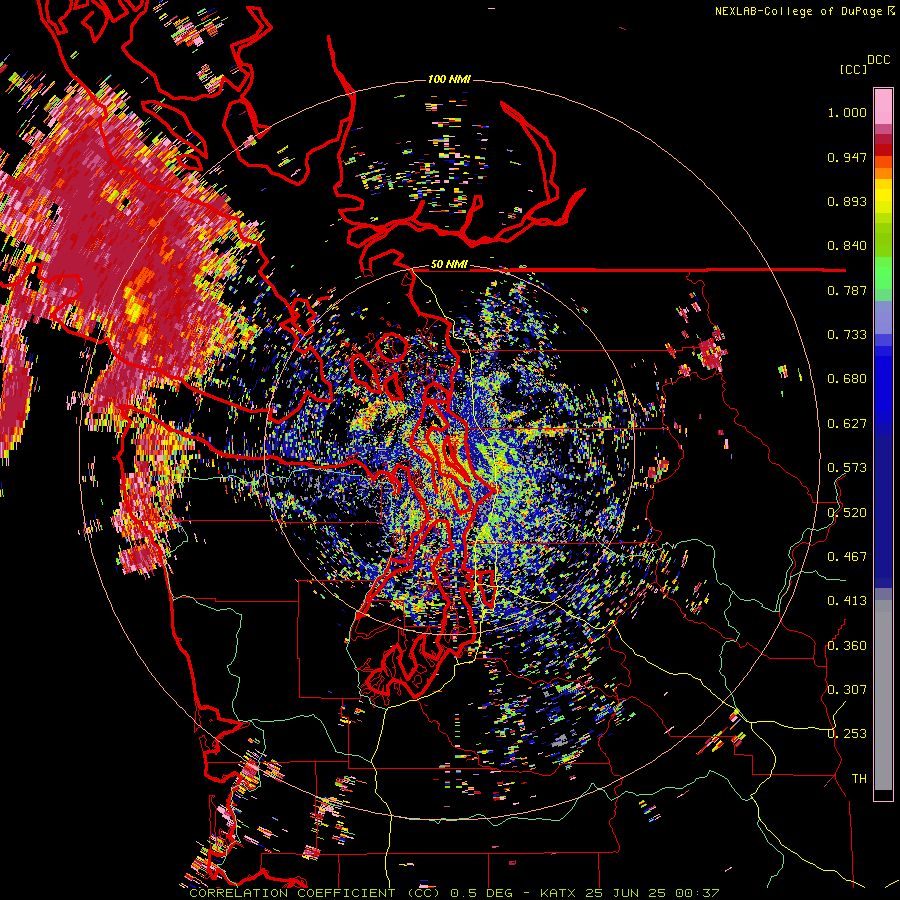Click the 50 NMI range ring label
The image size is (900, 900).
[x=449, y=264]
